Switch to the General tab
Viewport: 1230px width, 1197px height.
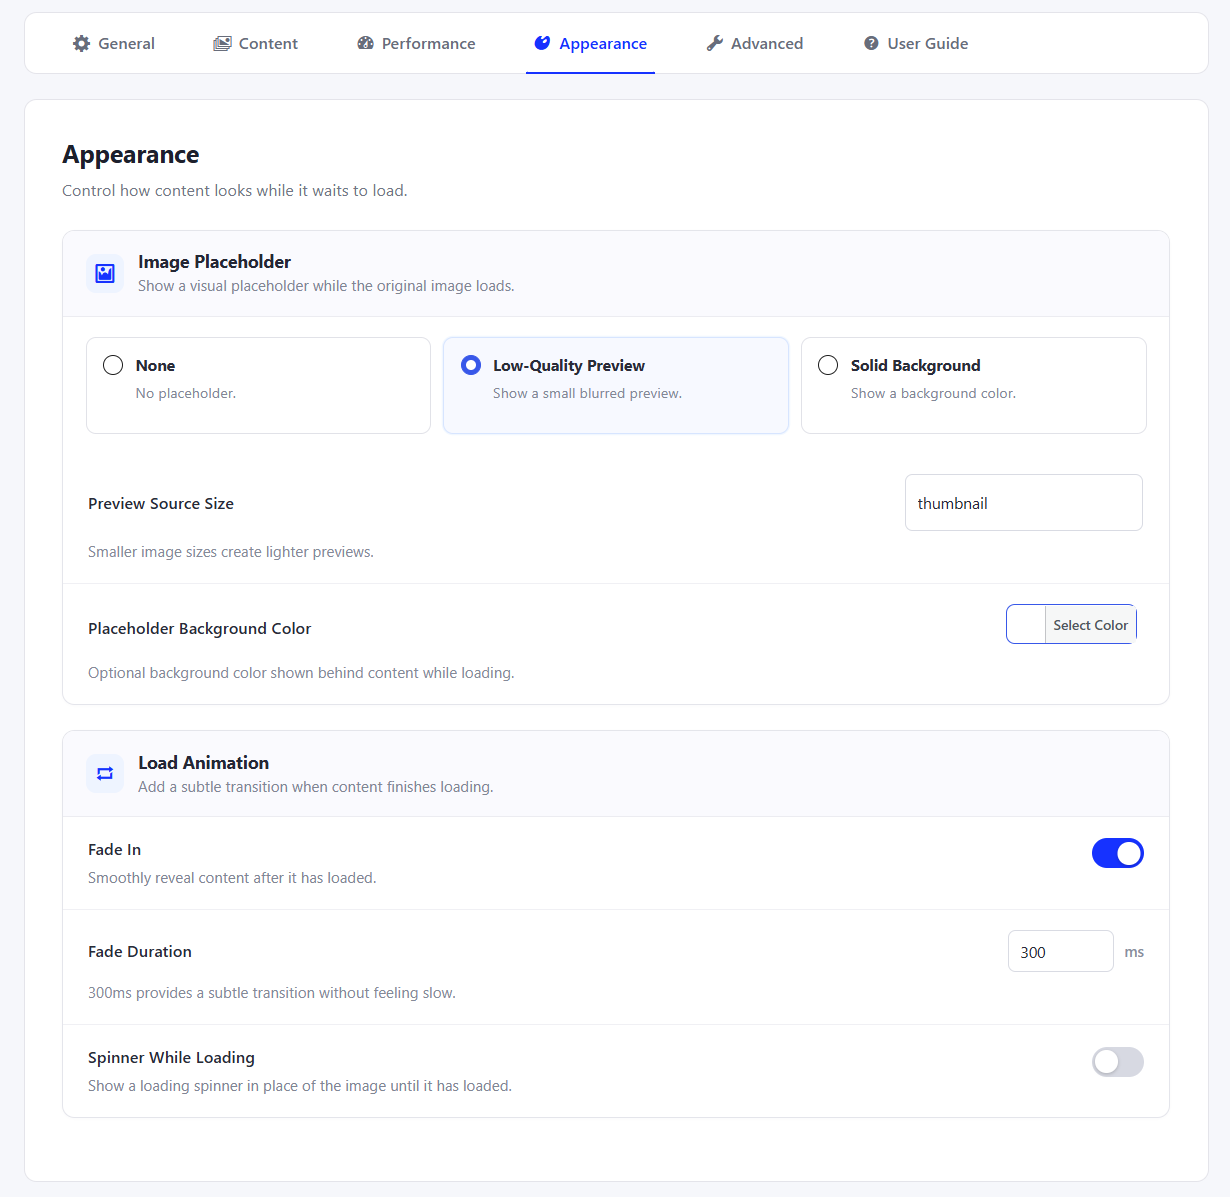pyautogui.click(x=114, y=43)
